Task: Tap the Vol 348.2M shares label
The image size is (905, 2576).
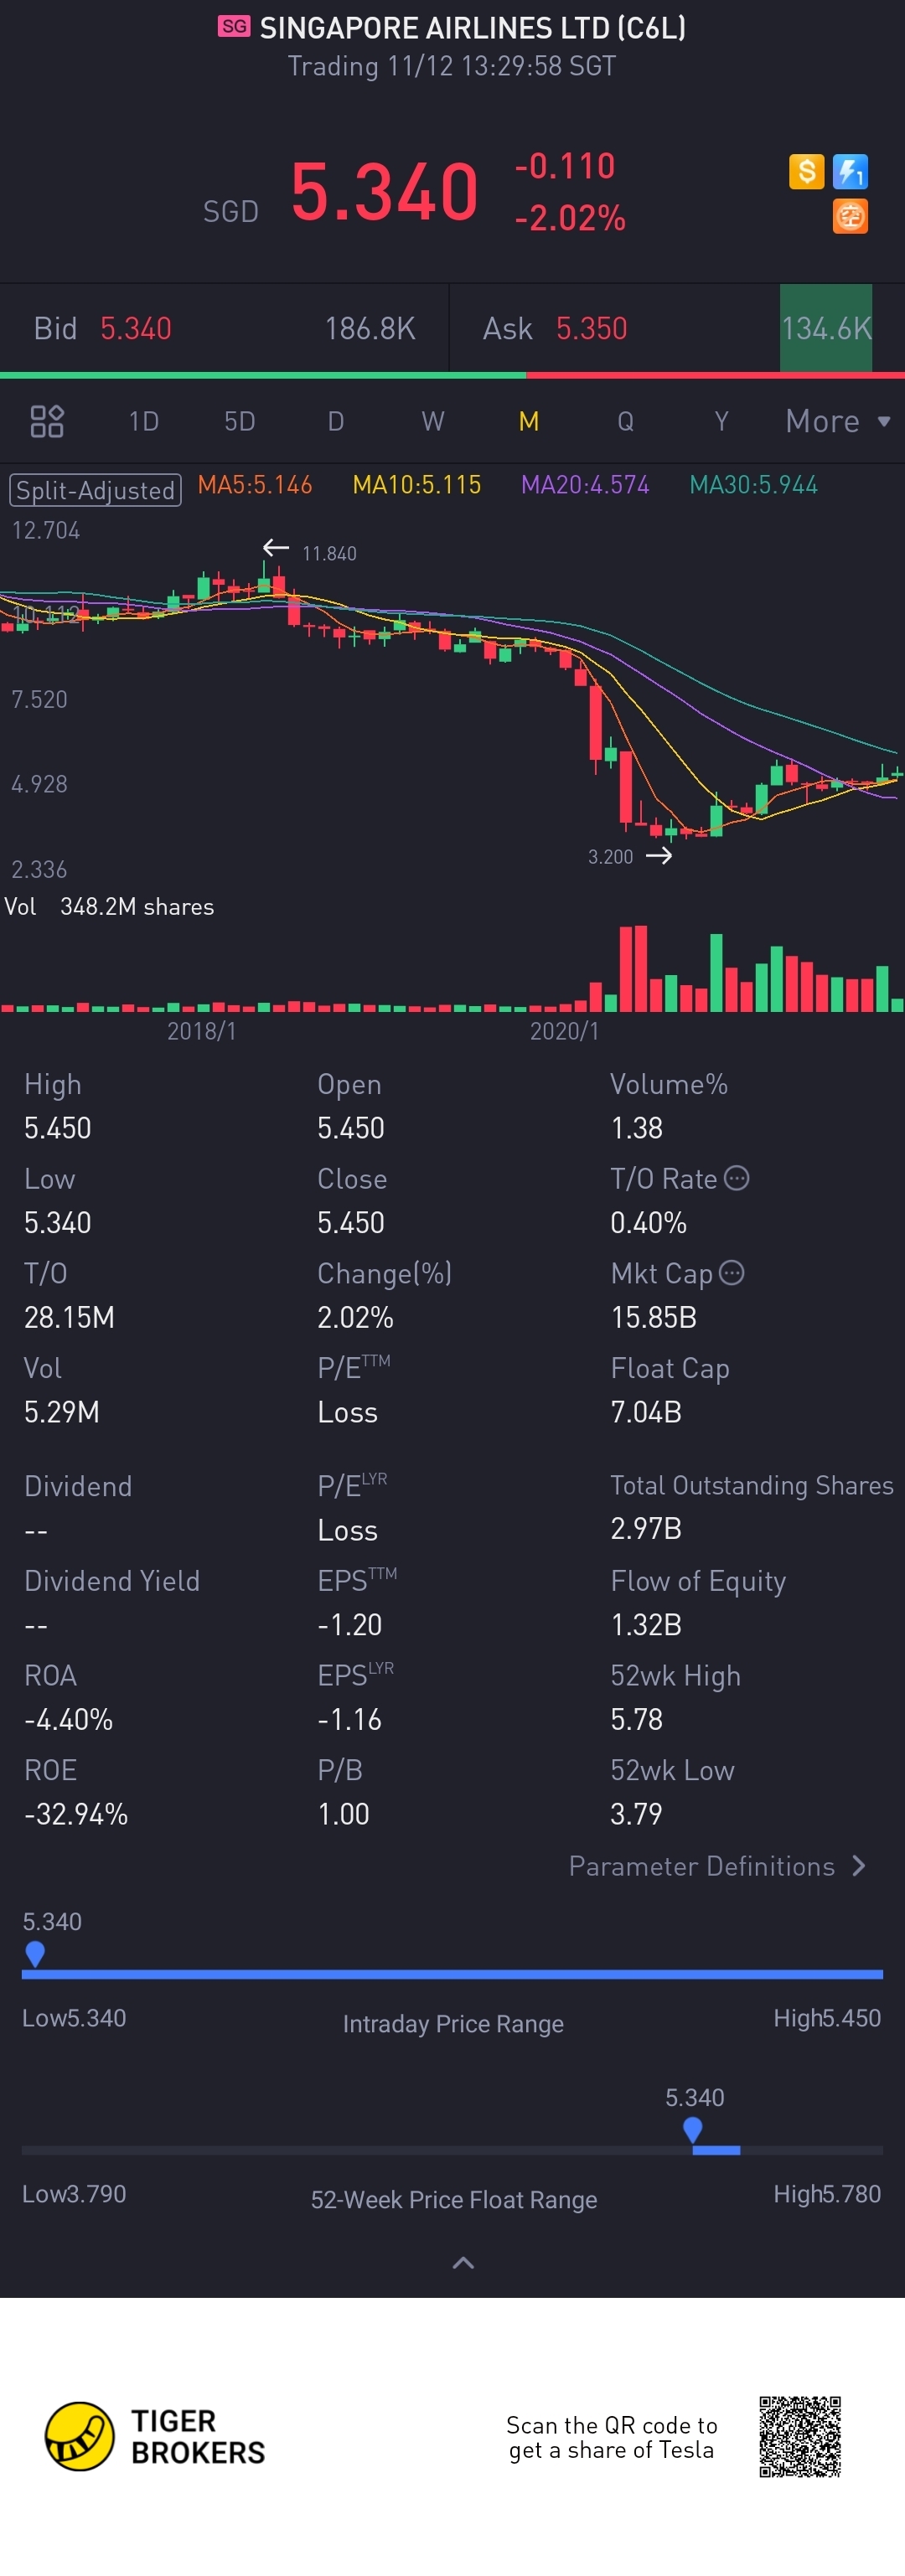Action: click(x=109, y=906)
